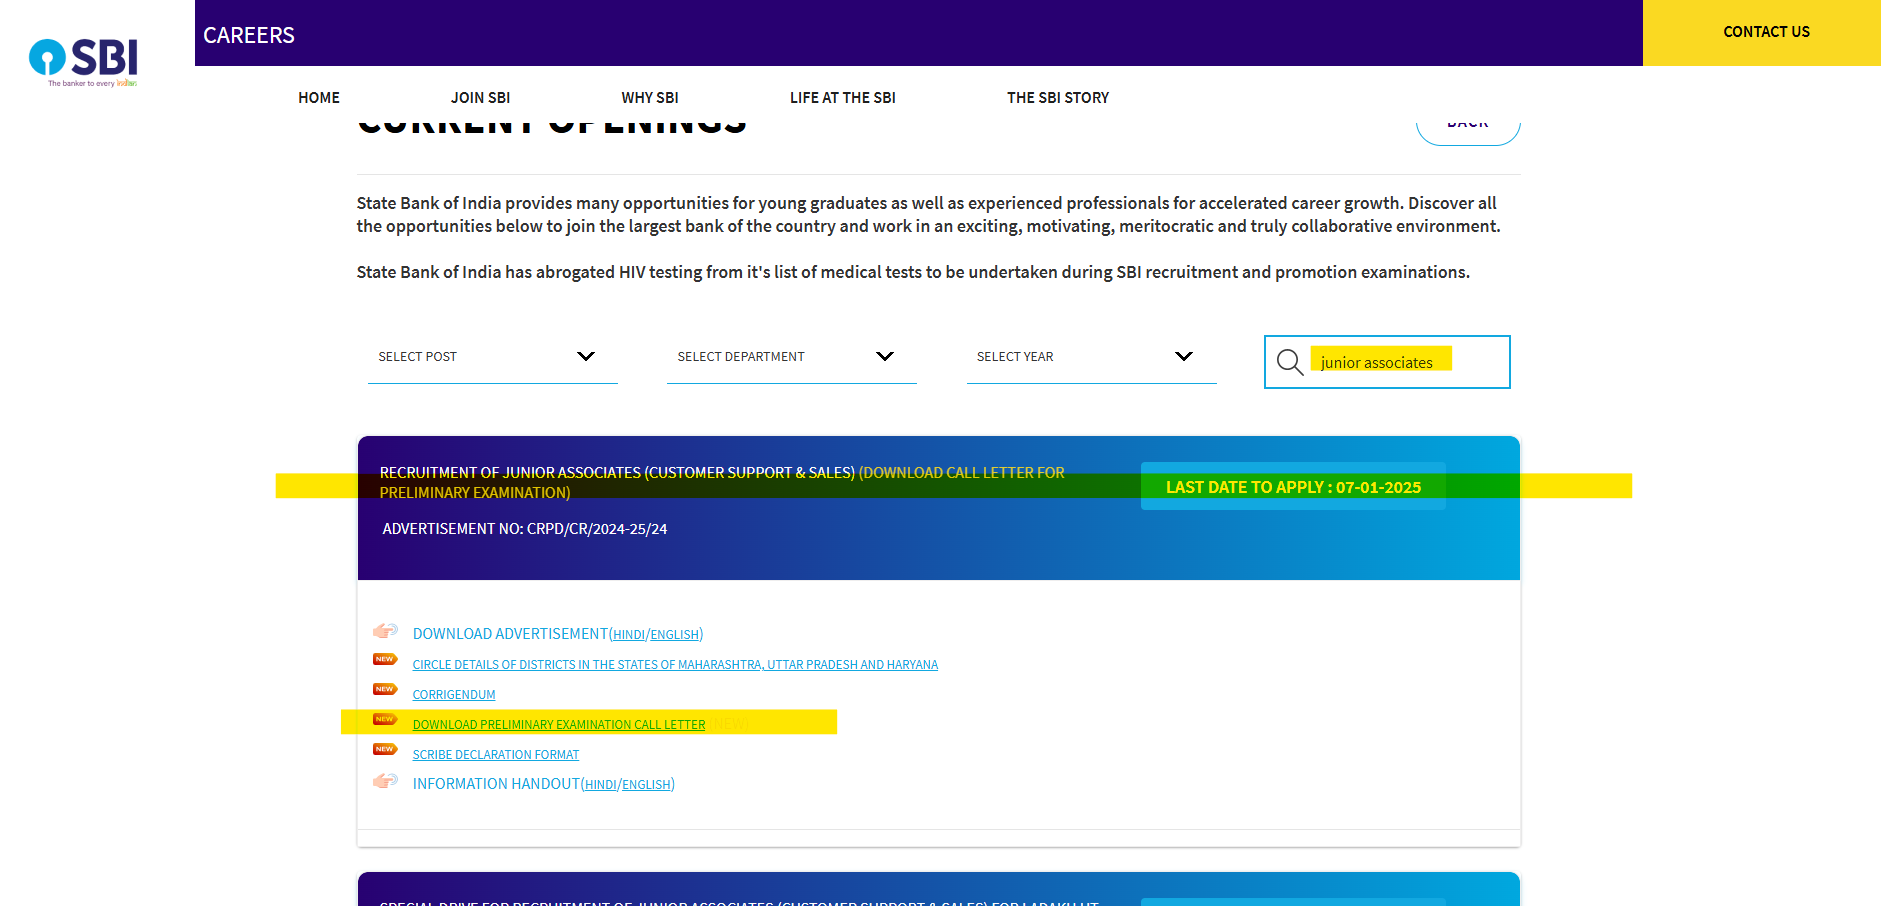Click the Select Post chevron arrow

[586, 356]
